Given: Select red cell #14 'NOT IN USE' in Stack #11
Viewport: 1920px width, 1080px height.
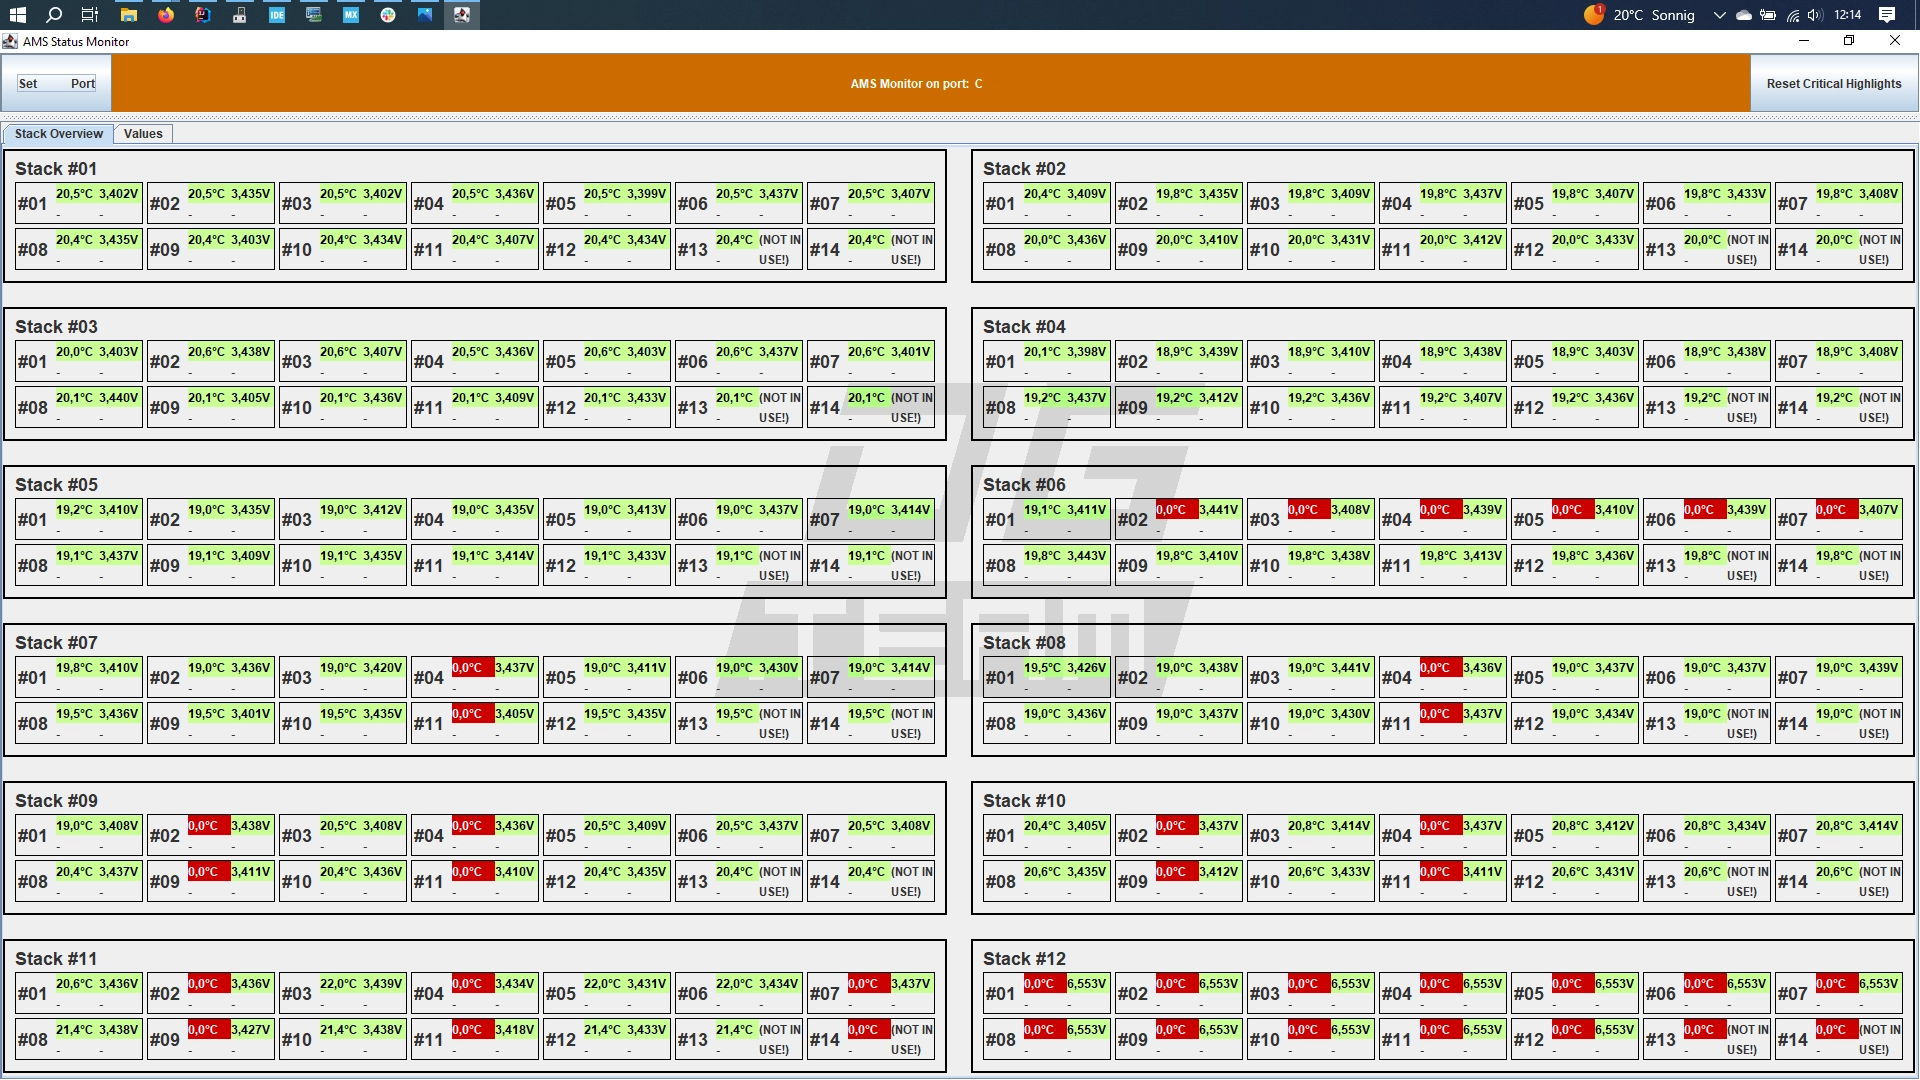Looking at the screenshot, I should tap(871, 1039).
